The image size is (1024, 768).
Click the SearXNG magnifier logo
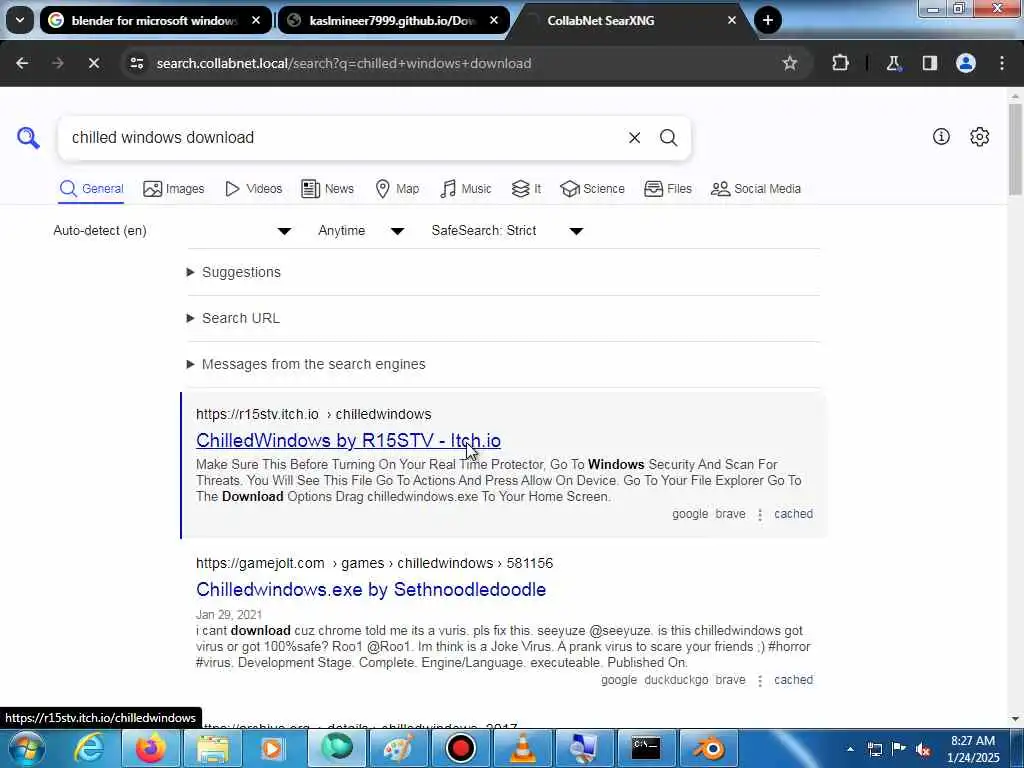click(28, 138)
